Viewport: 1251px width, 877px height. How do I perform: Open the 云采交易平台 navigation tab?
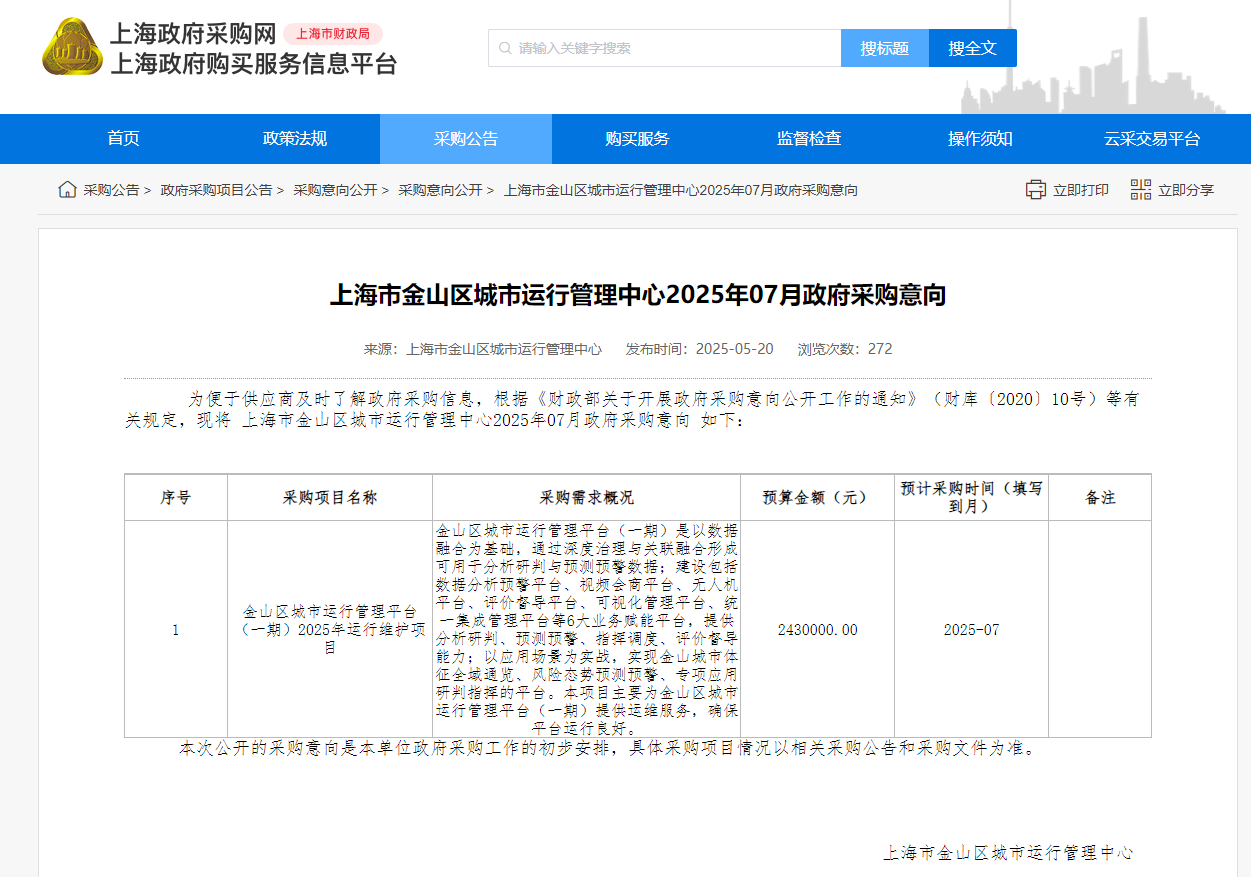point(1152,139)
